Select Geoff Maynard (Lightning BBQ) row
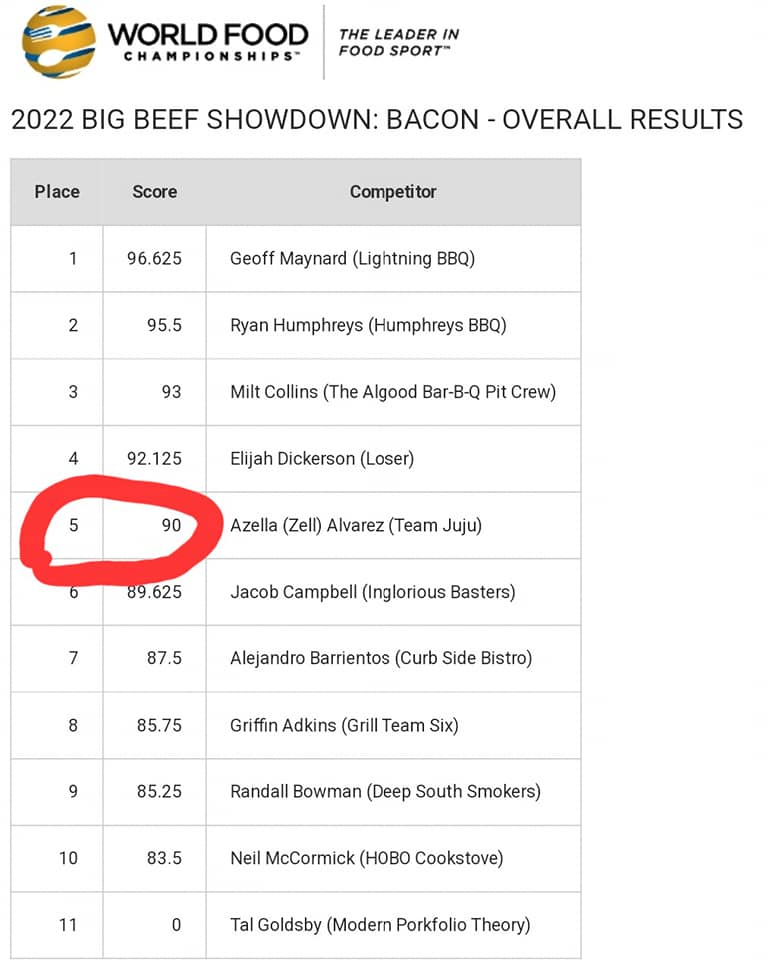The width and height of the screenshot is (768, 960). [296, 258]
